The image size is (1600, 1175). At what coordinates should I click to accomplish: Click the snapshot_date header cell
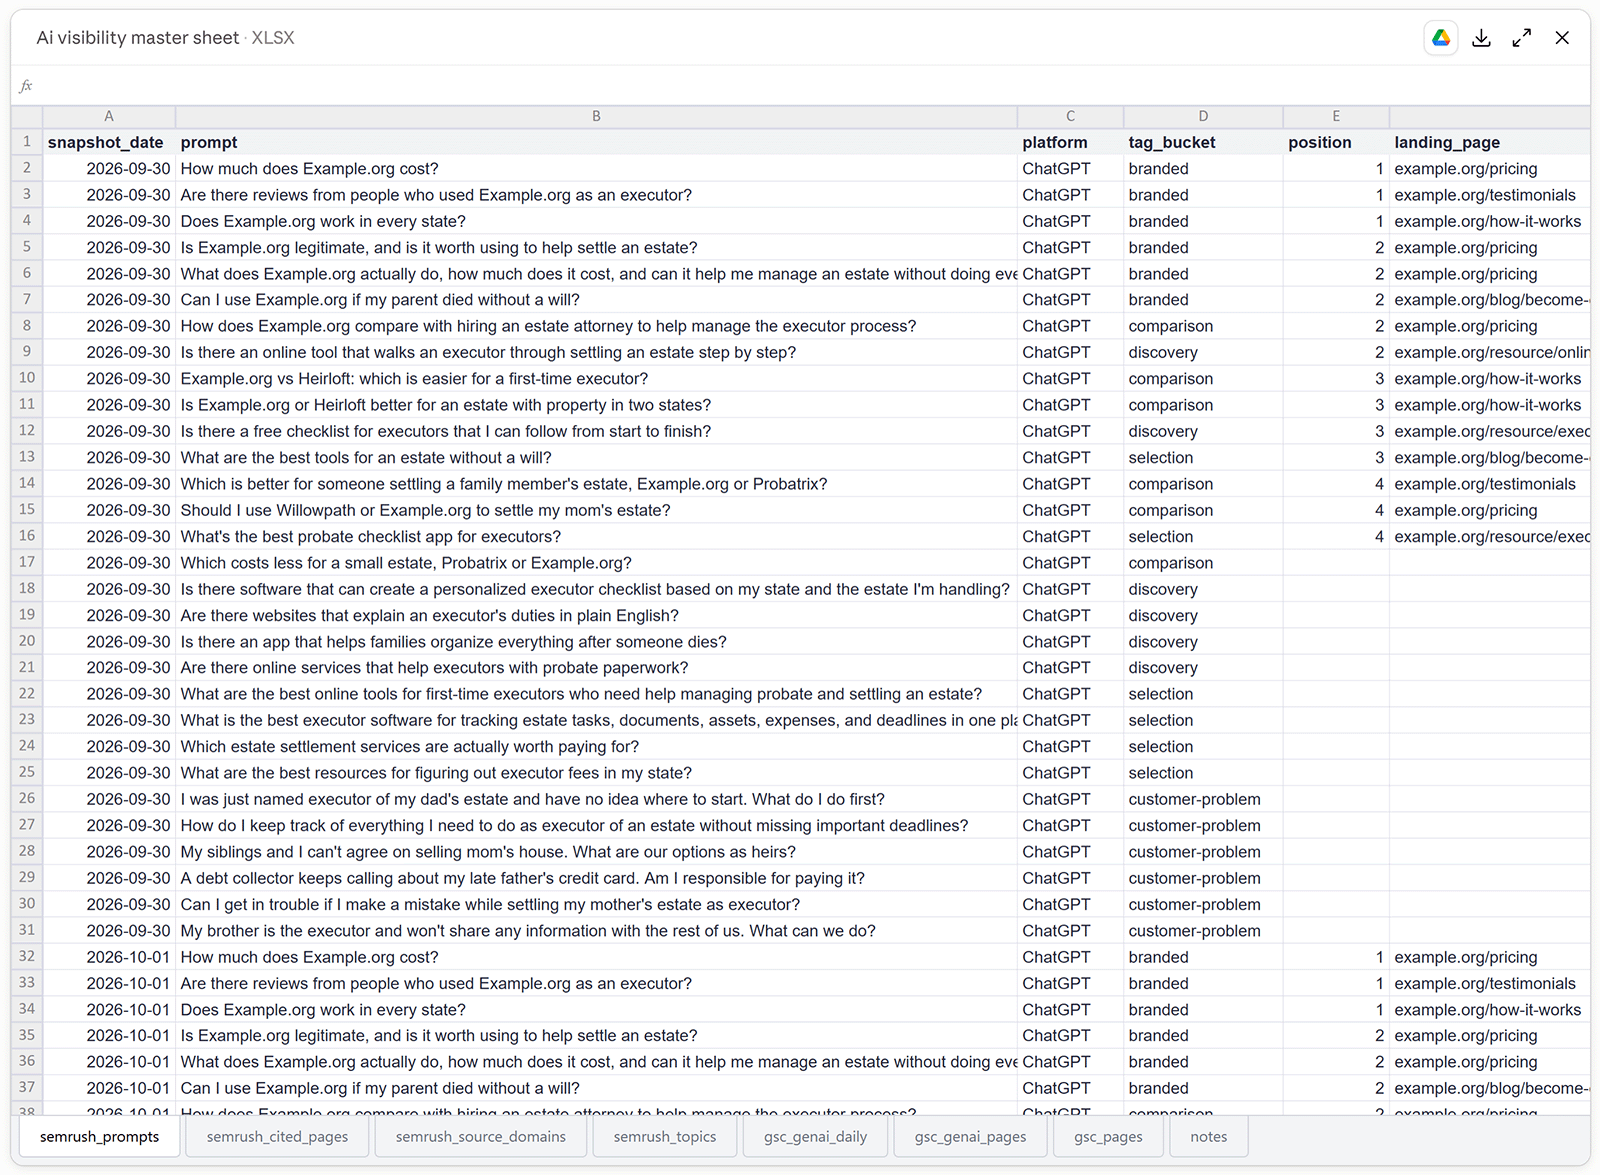point(109,142)
